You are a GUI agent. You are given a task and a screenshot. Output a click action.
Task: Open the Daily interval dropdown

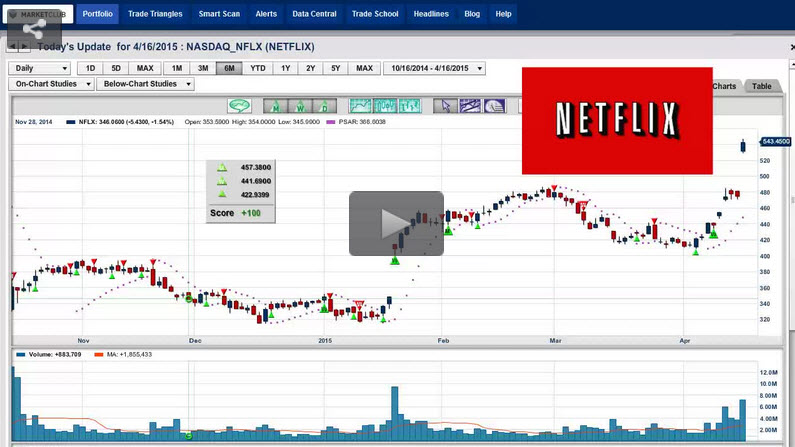[x=40, y=69]
